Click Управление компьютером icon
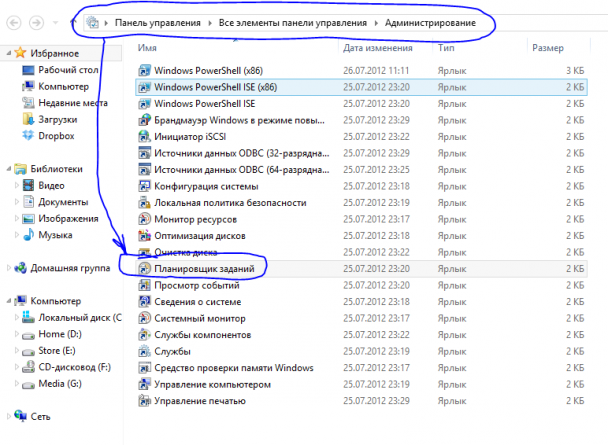Image resolution: width=608 pixels, height=445 pixels. point(144,384)
